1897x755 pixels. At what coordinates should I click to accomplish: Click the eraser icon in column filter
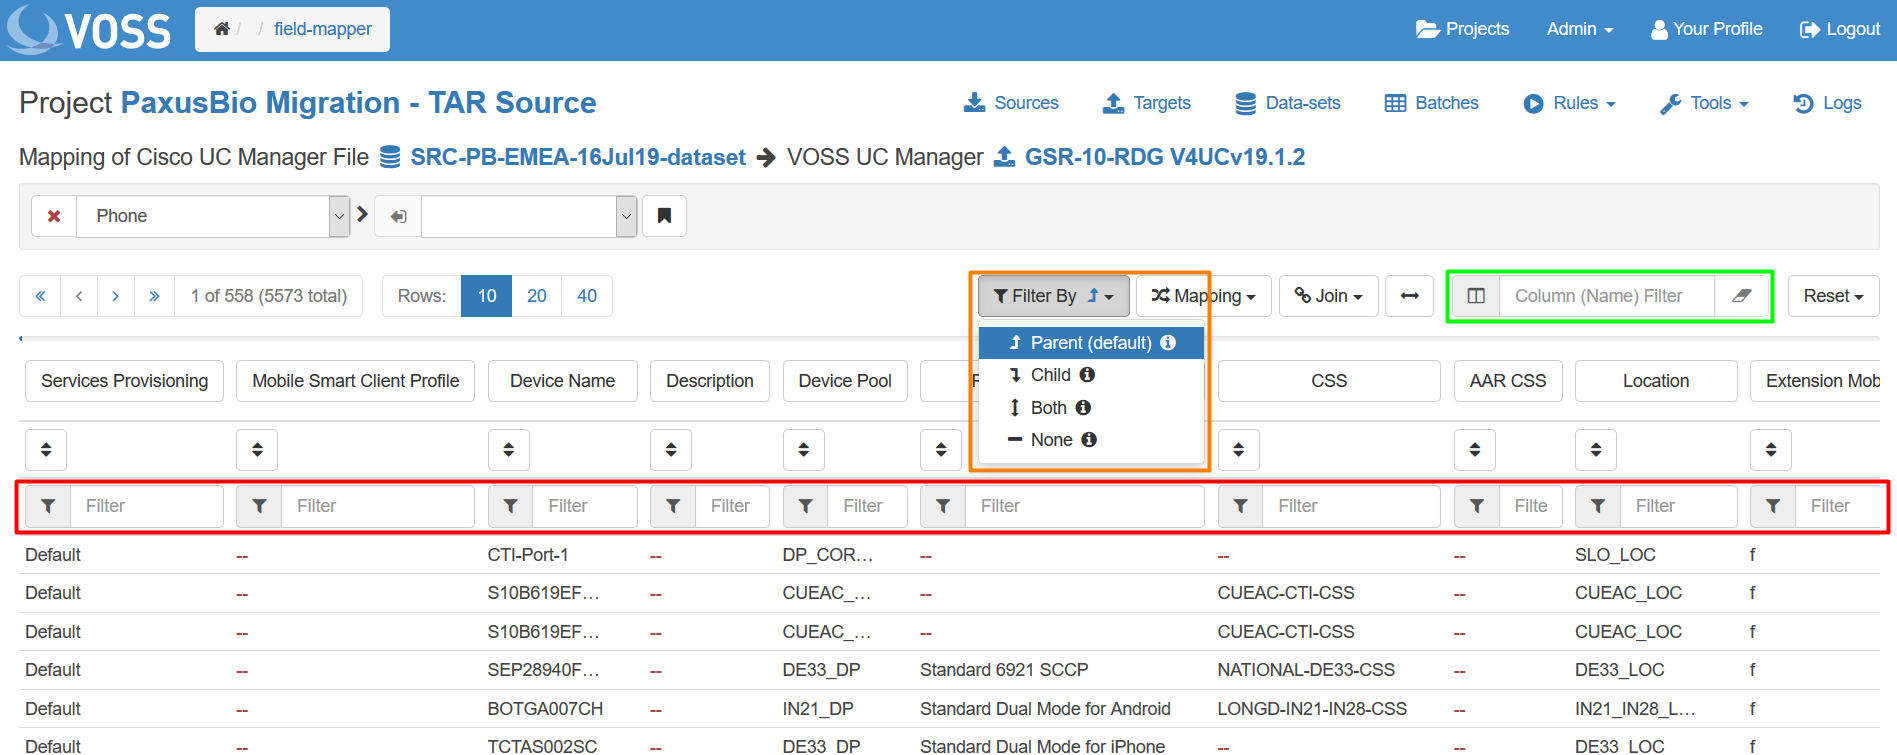[1741, 296]
